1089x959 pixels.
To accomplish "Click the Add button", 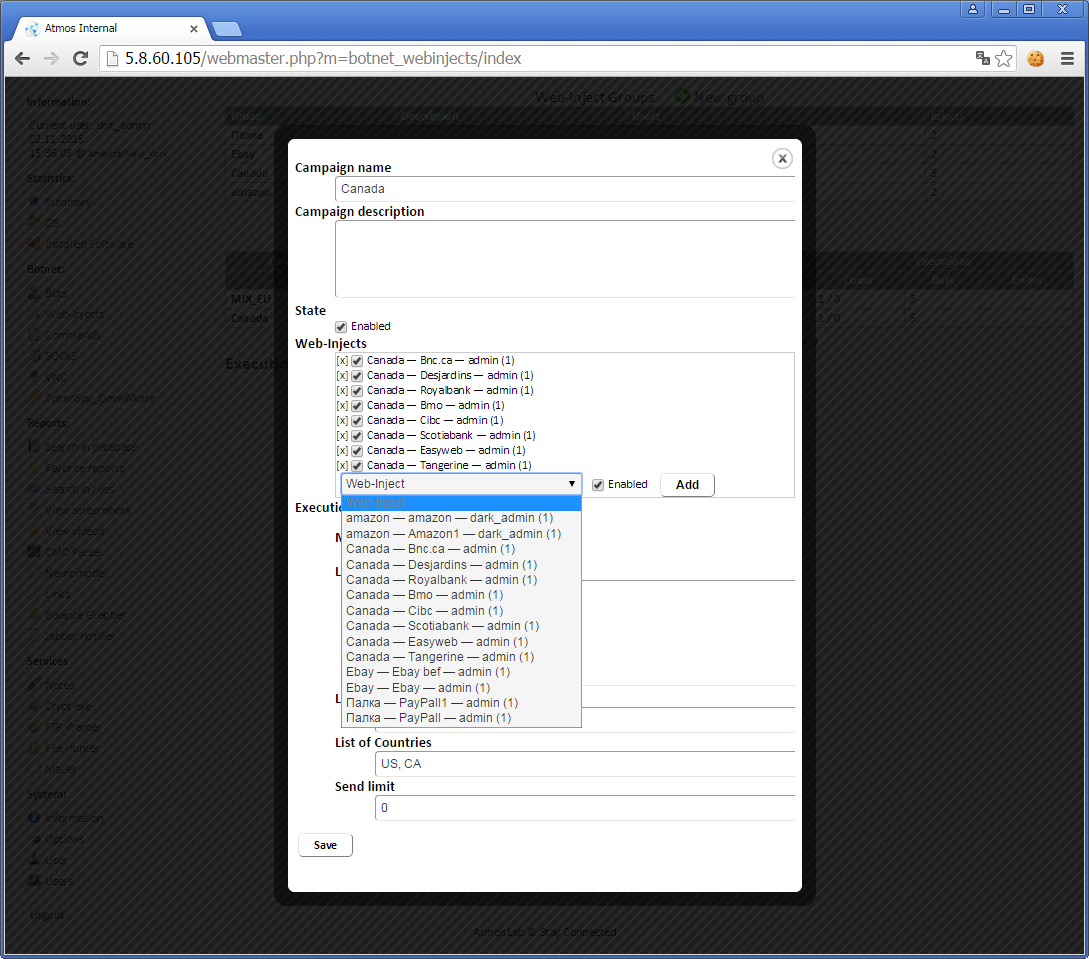I will (x=687, y=485).
